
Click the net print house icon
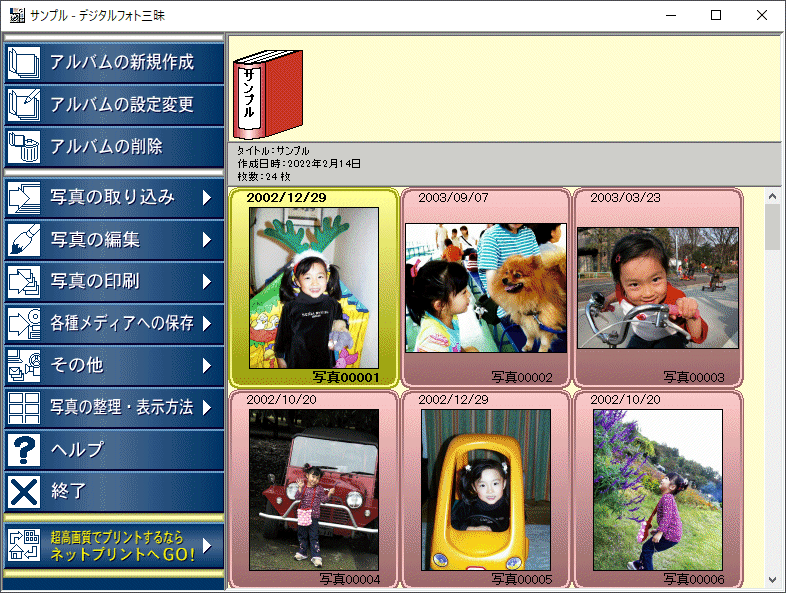pyautogui.click(x=24, y=545)
